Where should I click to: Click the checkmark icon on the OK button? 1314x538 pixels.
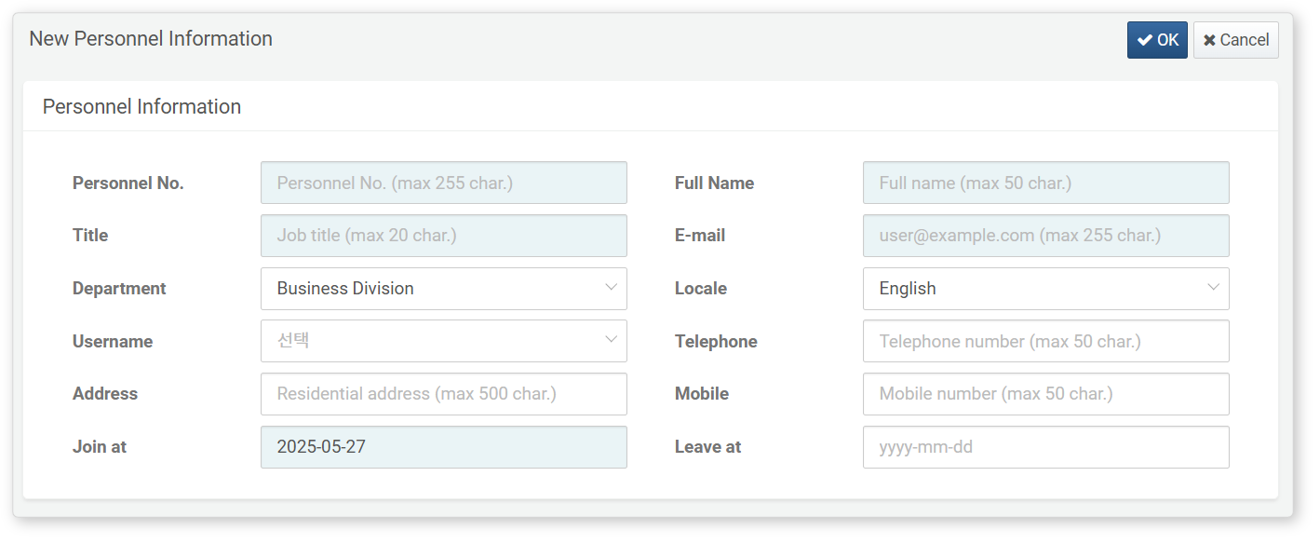[1145, 40]
